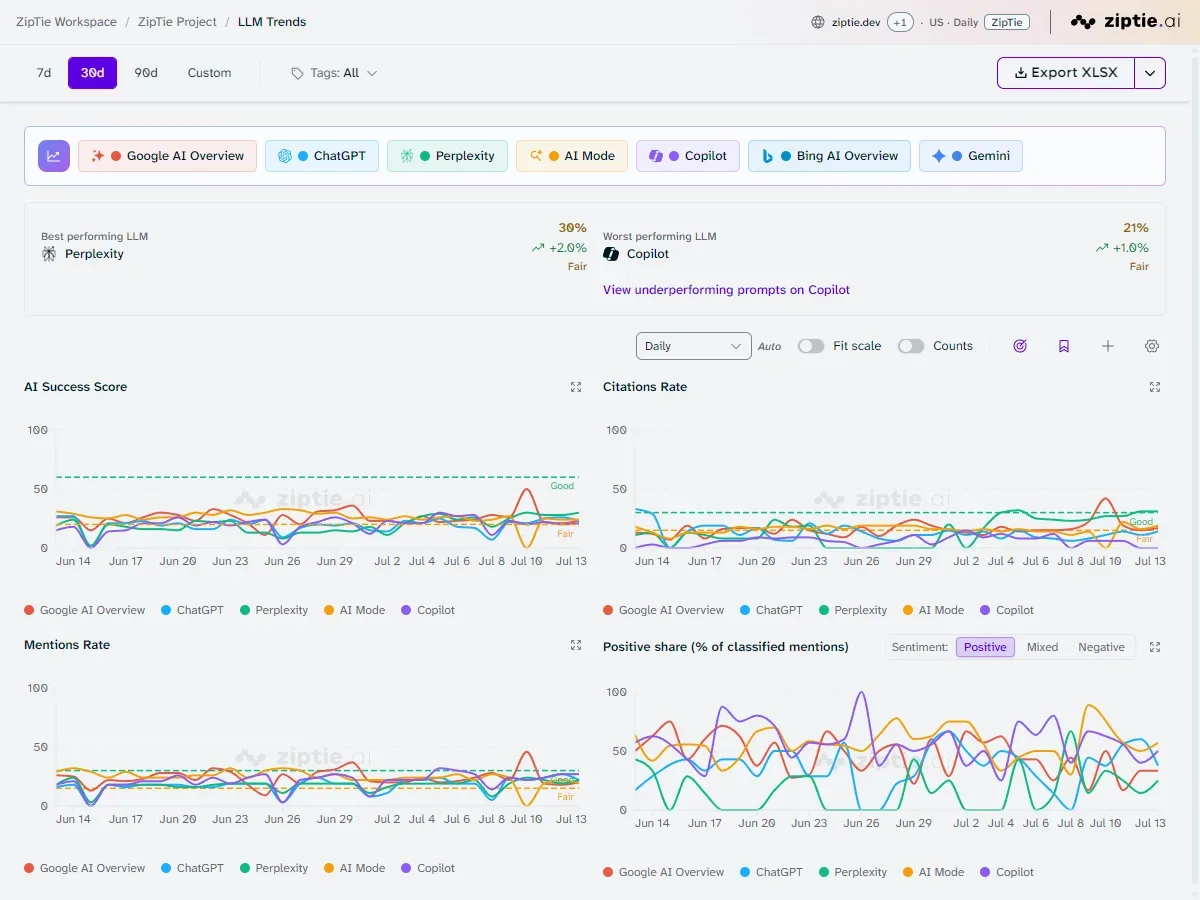The height and width of the screenshot is (900, 1200).
Task: Expand Citations Rate chart fullscreen
Action: point(1155,387)
